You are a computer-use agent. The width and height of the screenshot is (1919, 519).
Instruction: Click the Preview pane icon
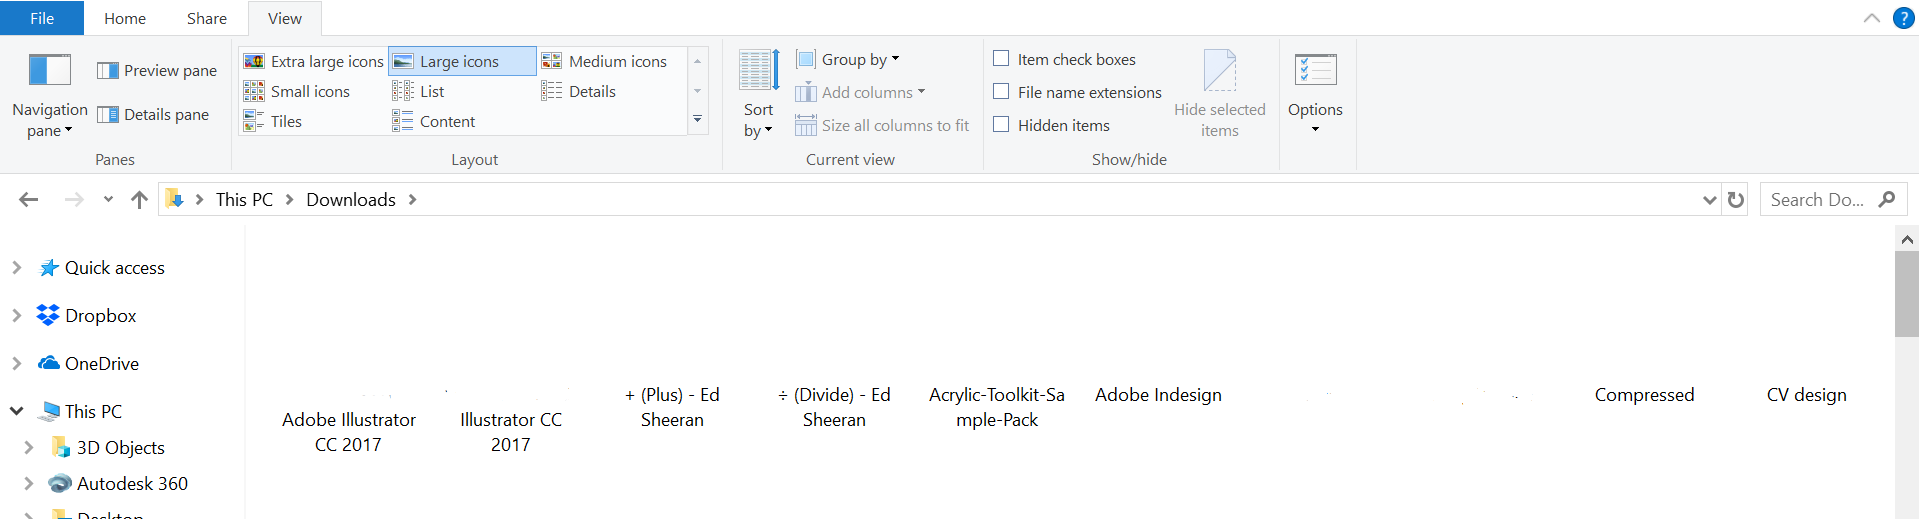108,71
